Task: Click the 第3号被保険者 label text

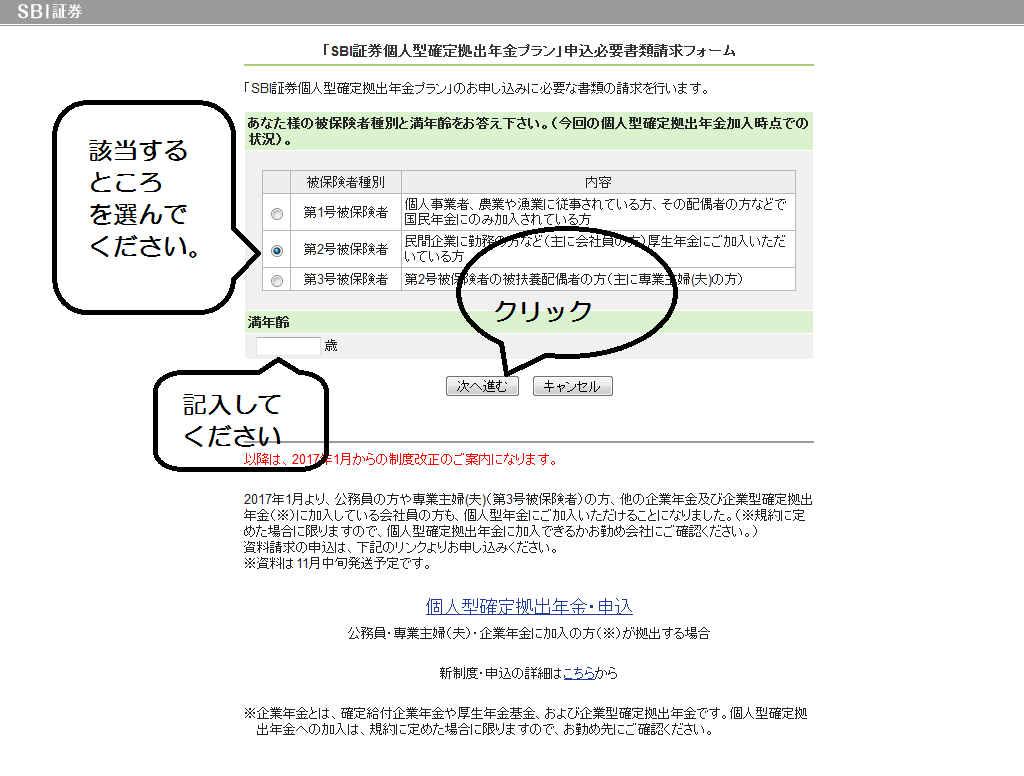Action: coord(345,280)
